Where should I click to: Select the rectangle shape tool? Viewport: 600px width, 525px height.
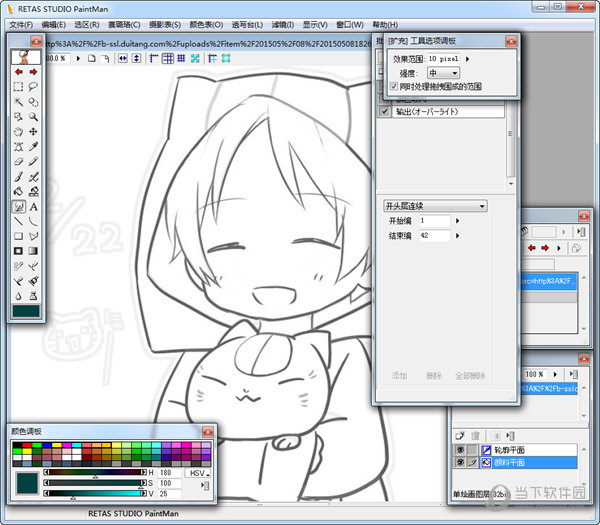[18, 236]
